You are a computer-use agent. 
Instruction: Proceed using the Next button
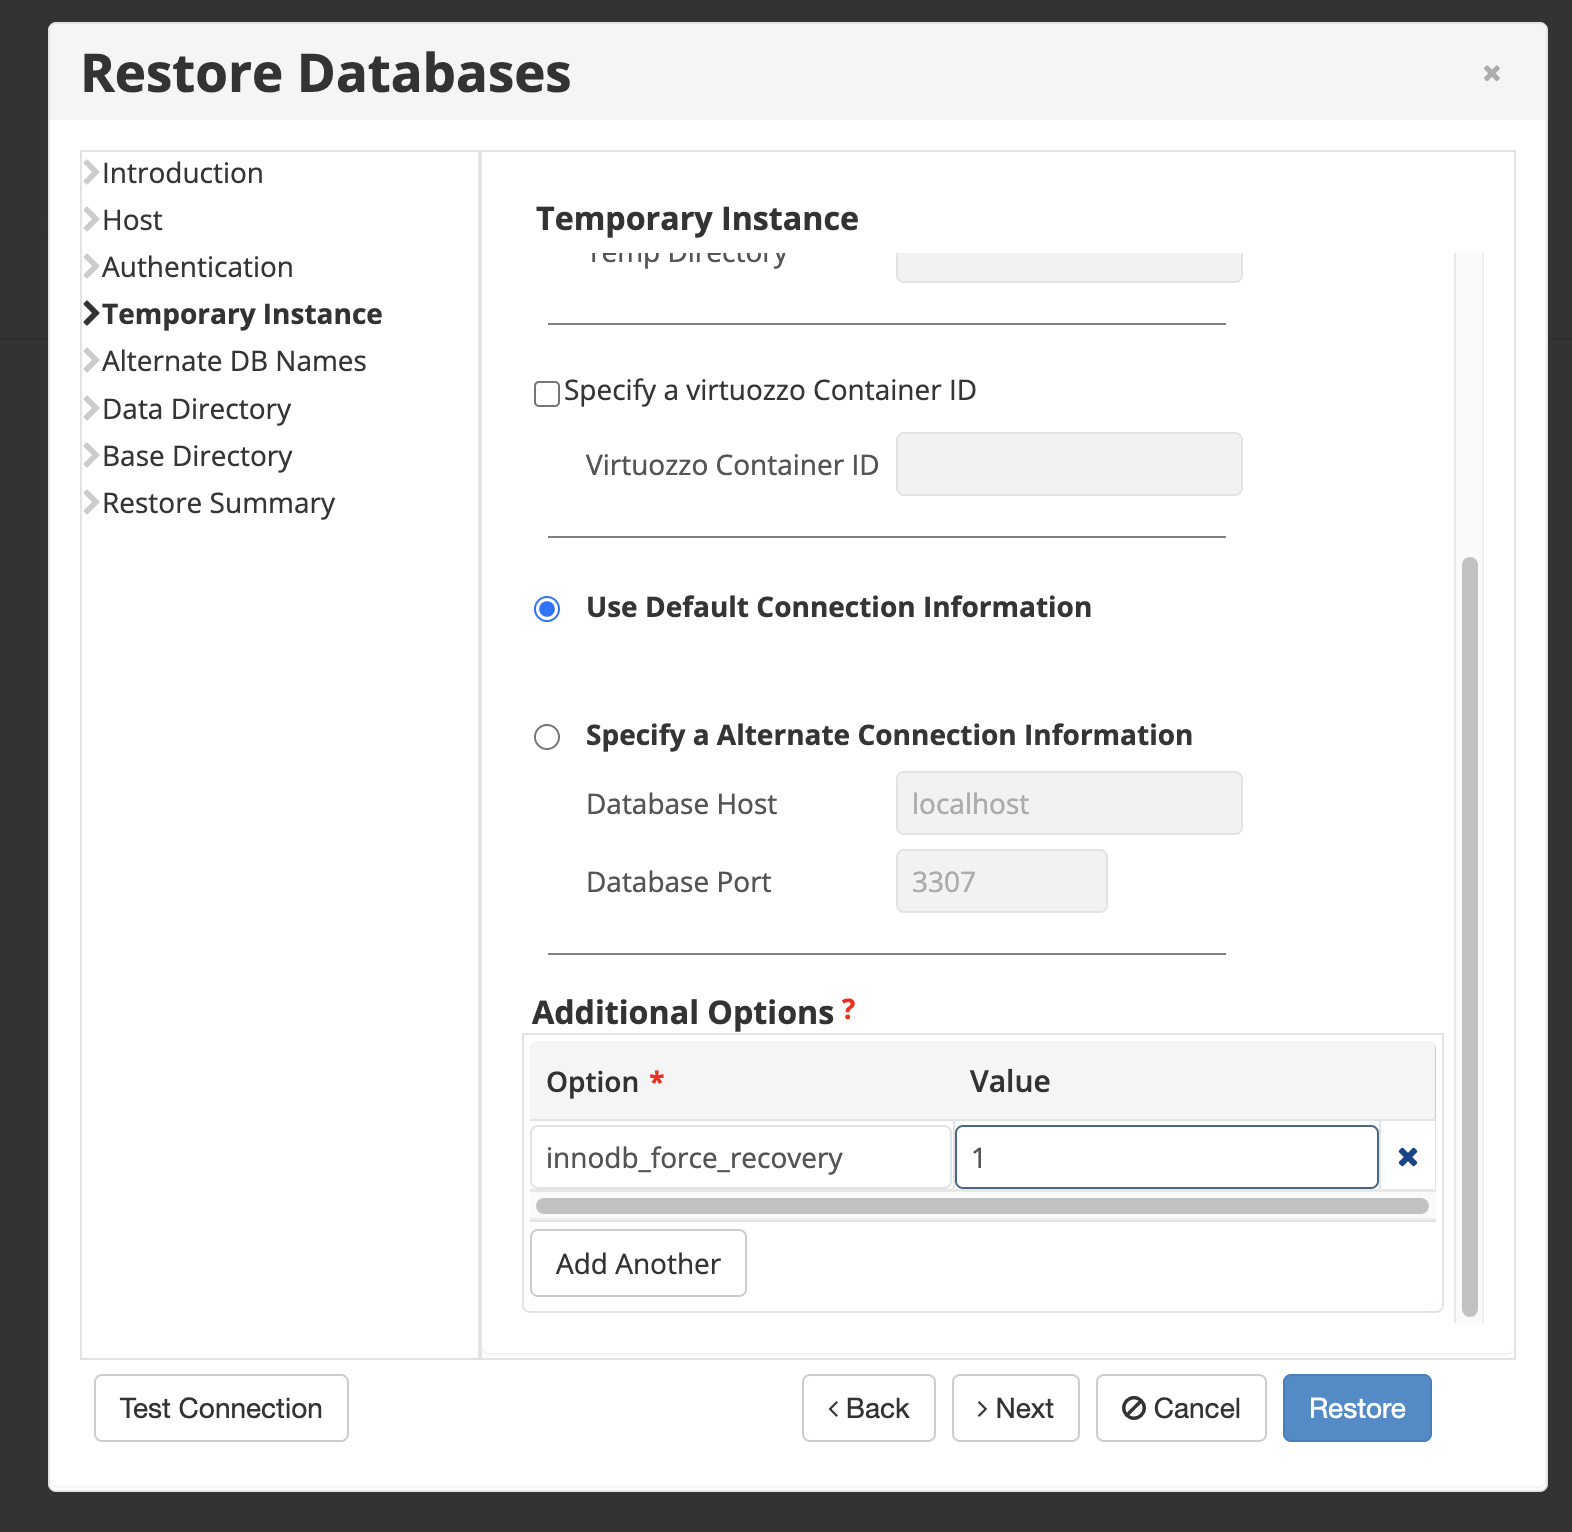pyautogui.click(x=1015, y=1408)
